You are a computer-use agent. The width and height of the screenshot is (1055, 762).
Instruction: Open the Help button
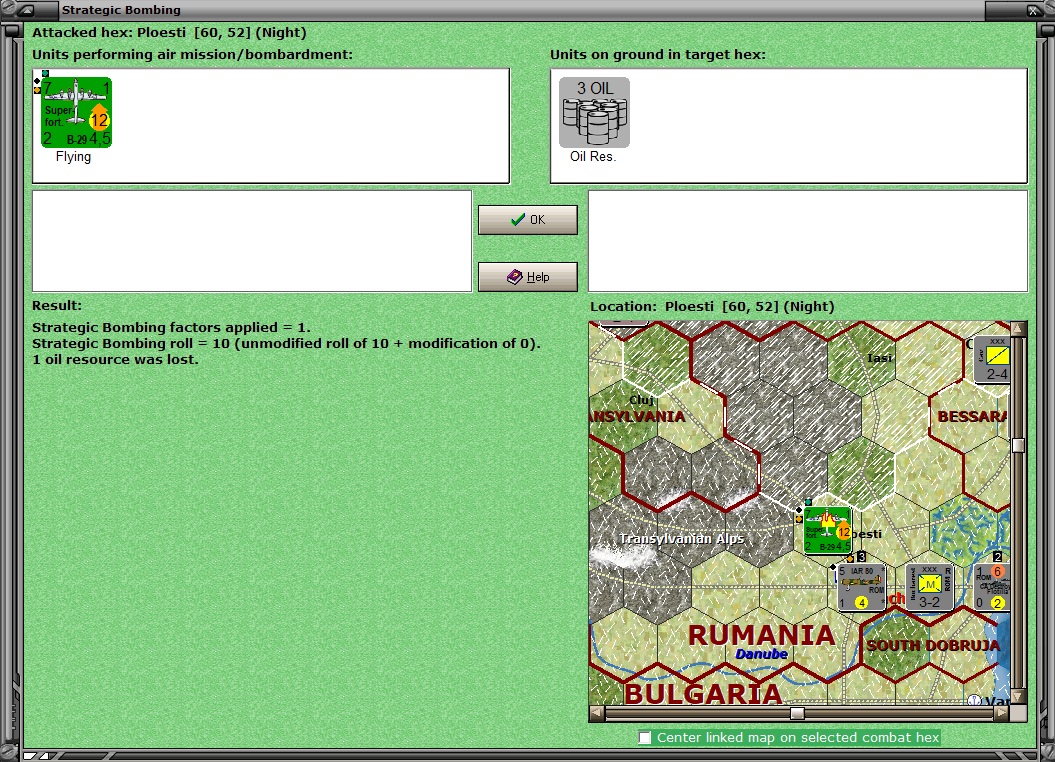click(528, 277)
